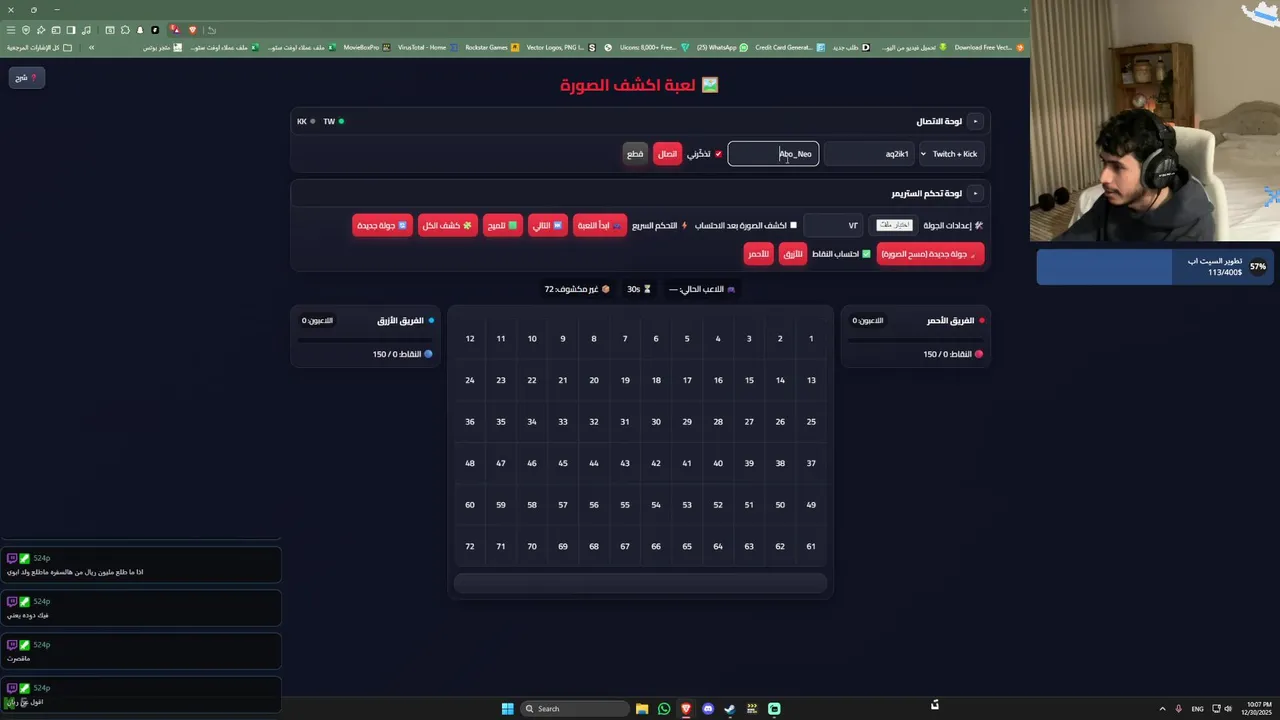This screenshot has width=1280, height=720.
Task: Select tile number 43
Action: coord(625,463)
